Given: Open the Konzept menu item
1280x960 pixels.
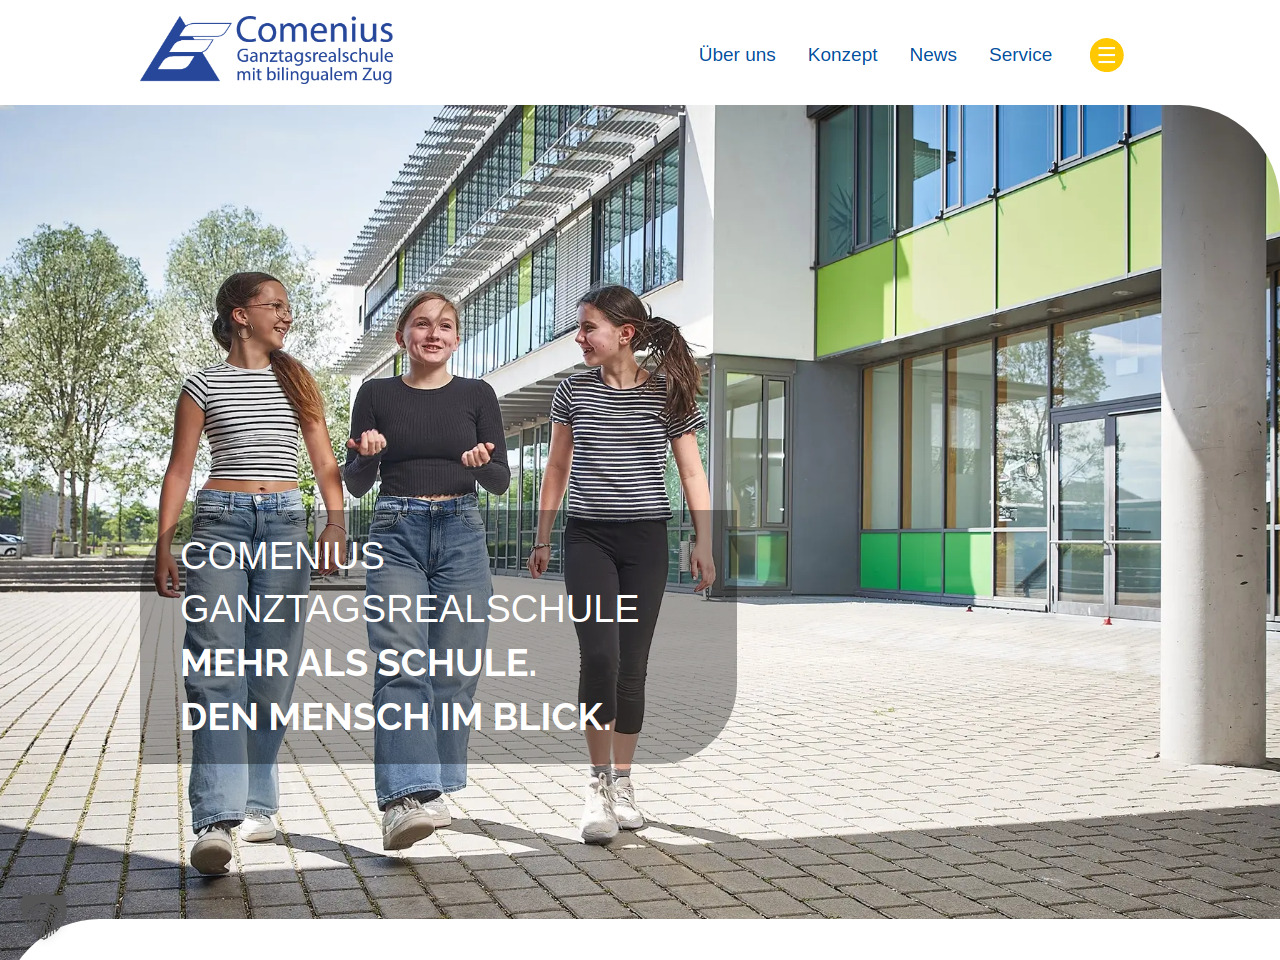Looking at the screenshot, I should pyautogui.click(x=842, y=55).
